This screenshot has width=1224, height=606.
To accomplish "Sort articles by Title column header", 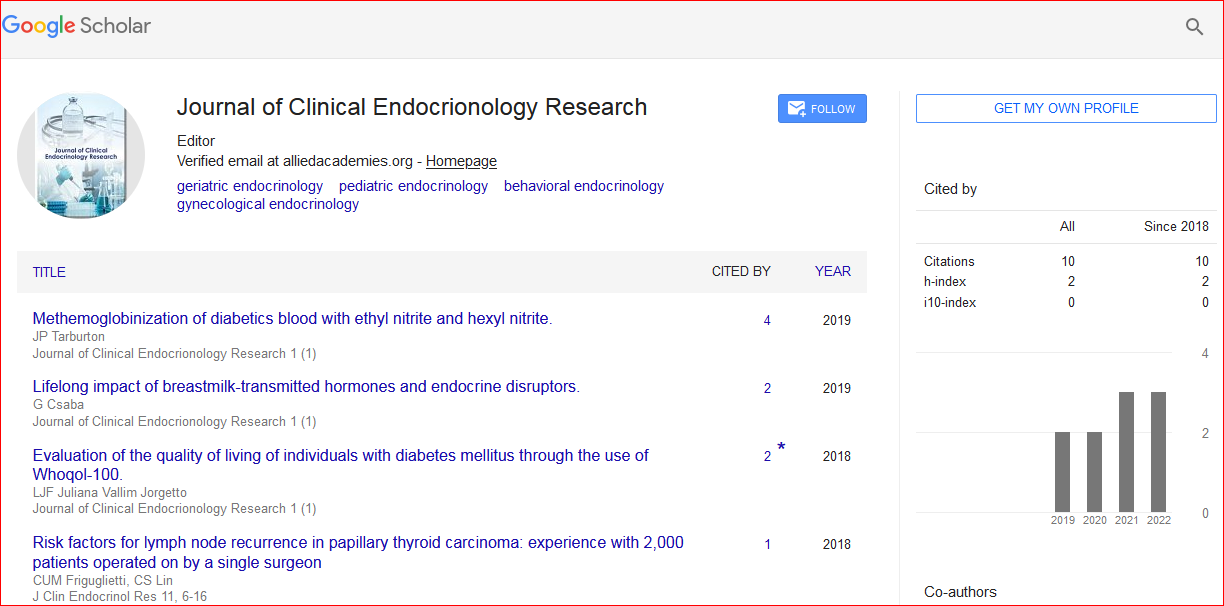I will click(x=49, y=272).
